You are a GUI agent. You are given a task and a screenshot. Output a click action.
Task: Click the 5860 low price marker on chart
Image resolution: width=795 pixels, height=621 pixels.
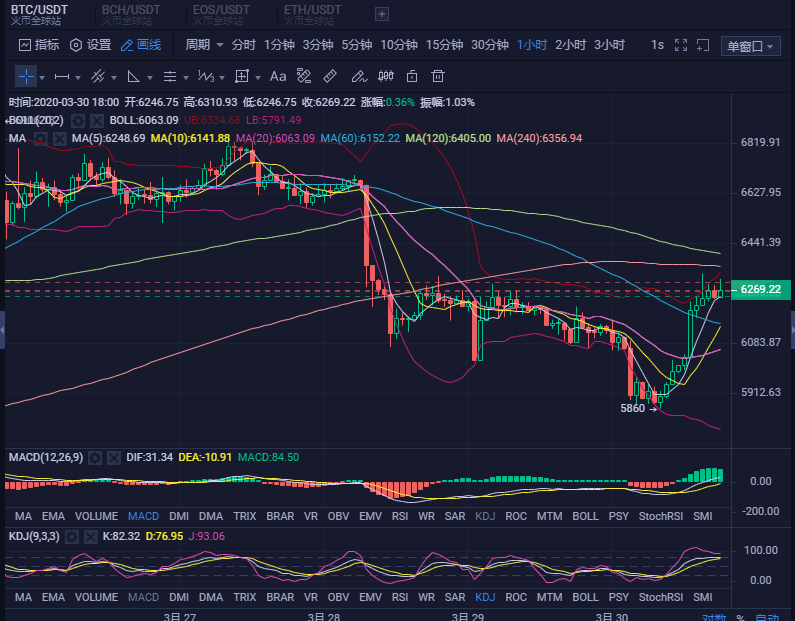pyautogui.click(x=638, y=409)
